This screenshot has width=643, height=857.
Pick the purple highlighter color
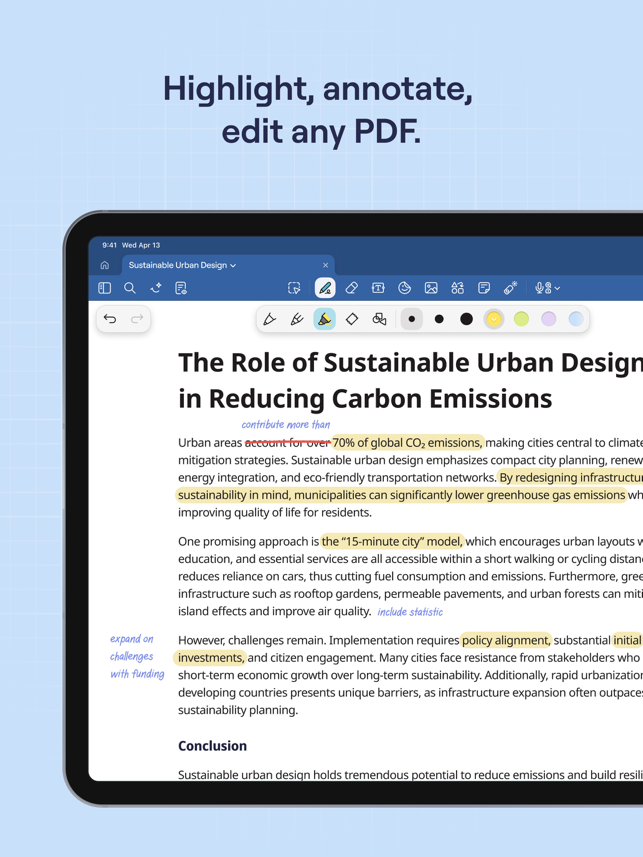click(548, 319)
